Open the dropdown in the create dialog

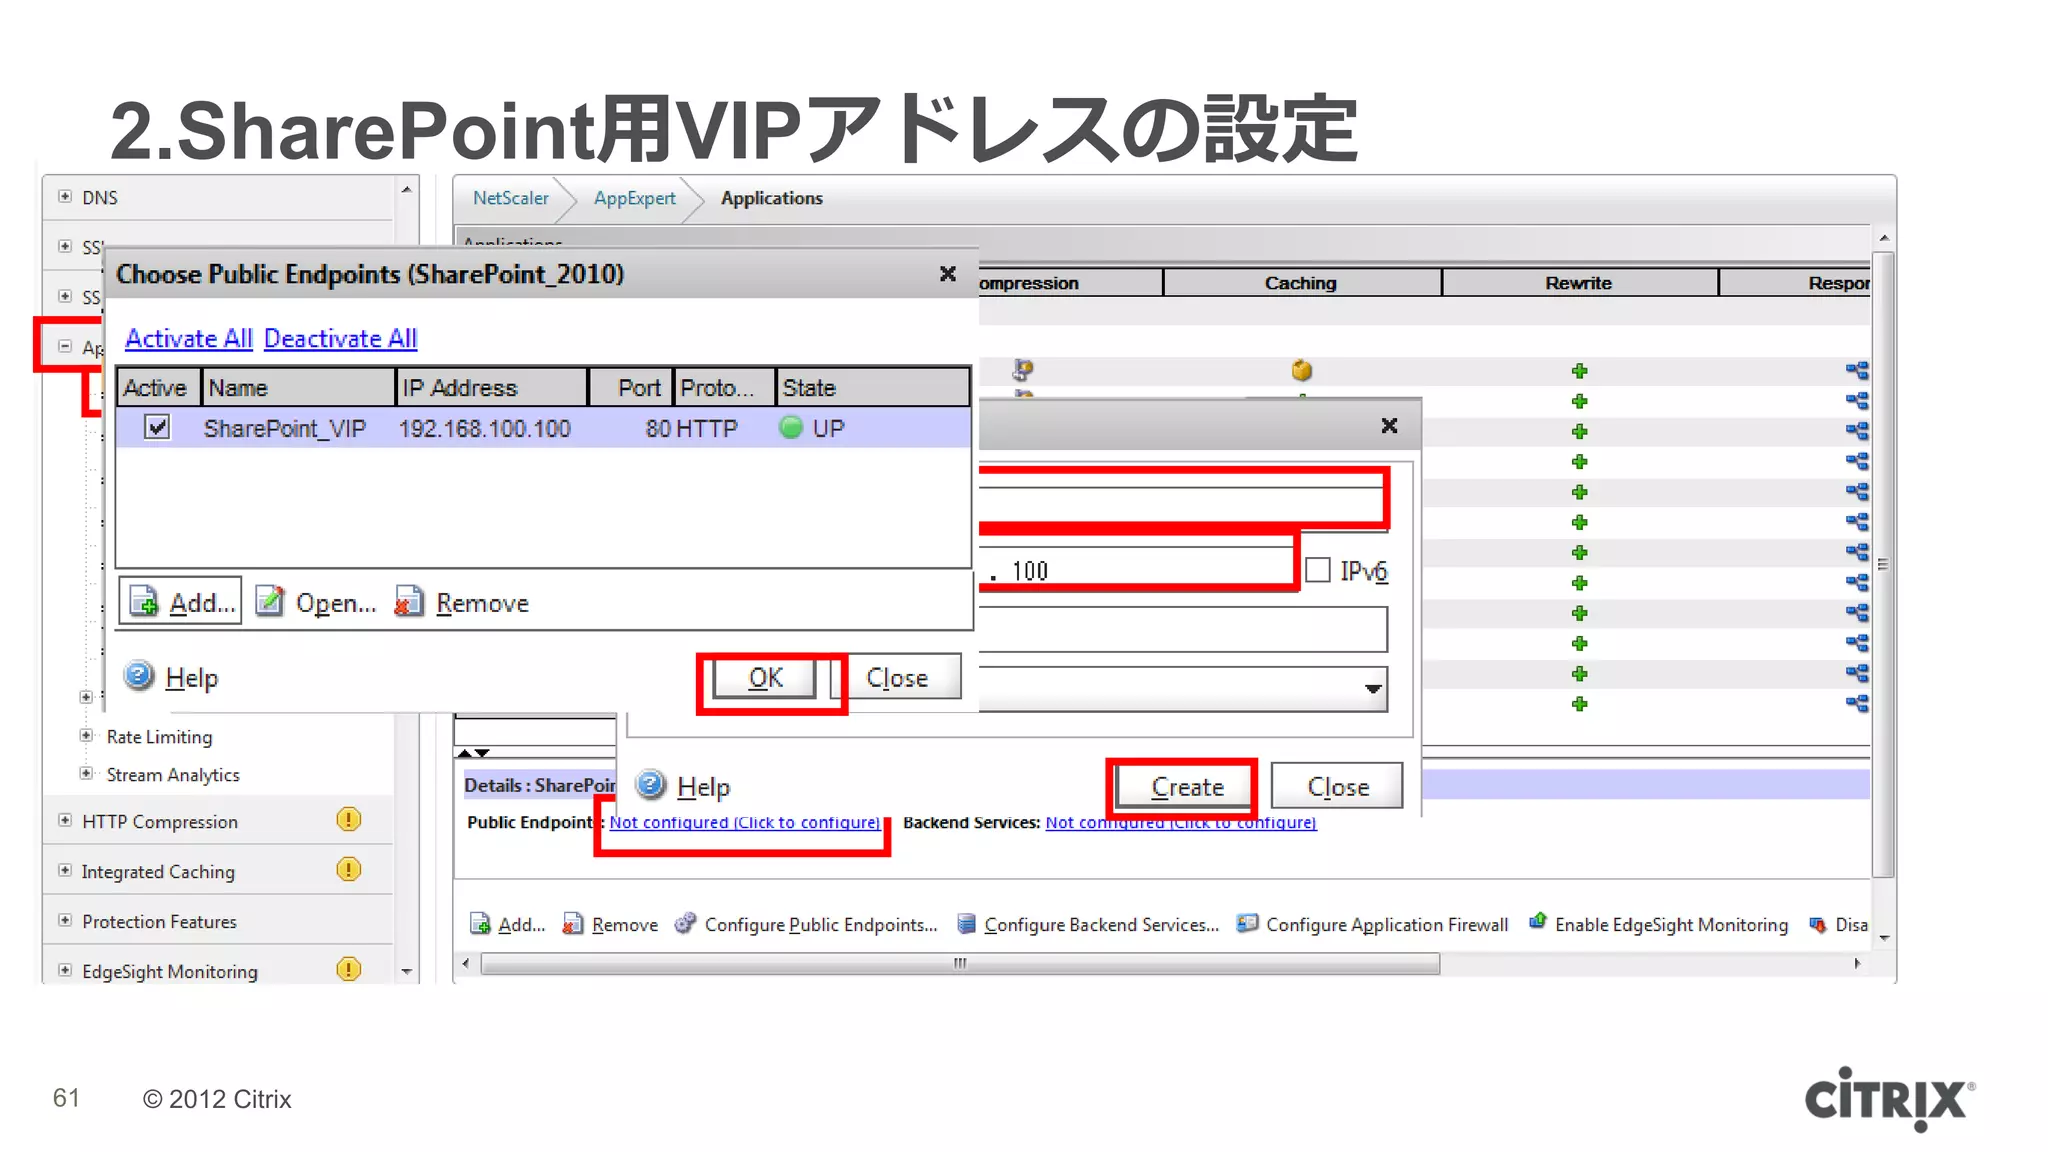[1373, 689]
